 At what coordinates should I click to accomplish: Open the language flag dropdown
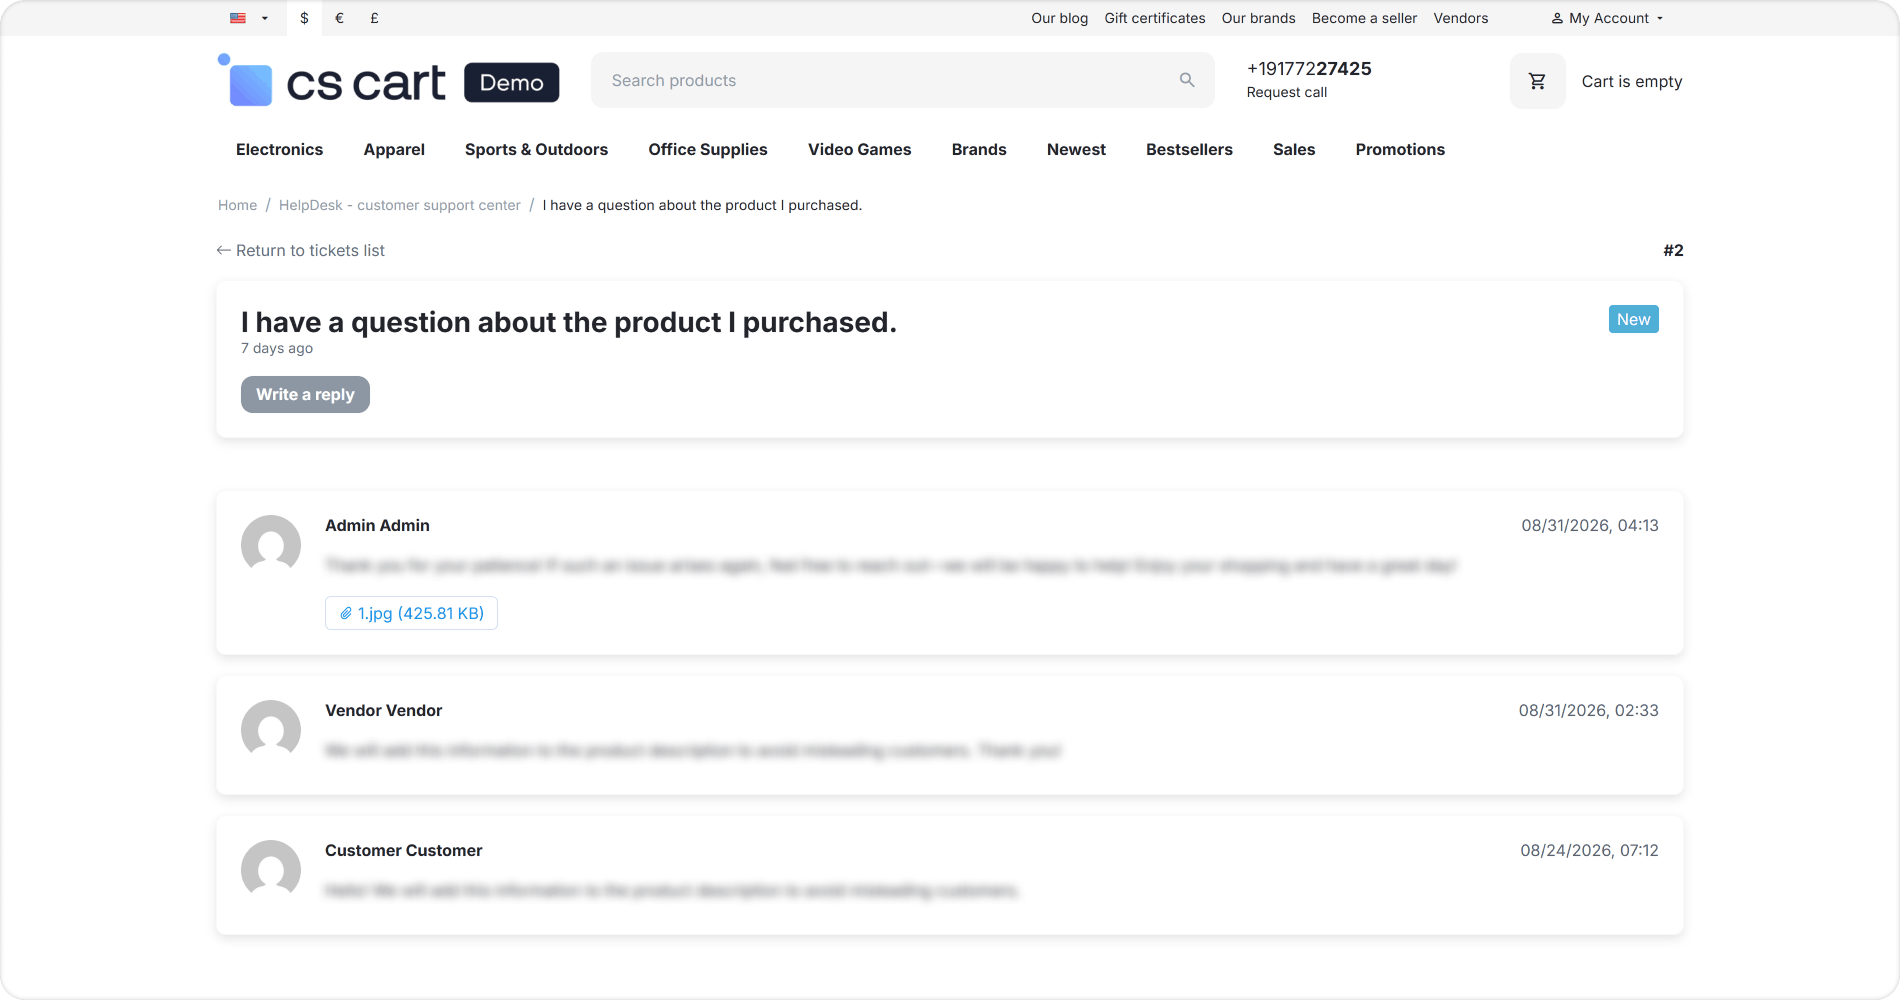pyautogui.click(x=249, y=18)
